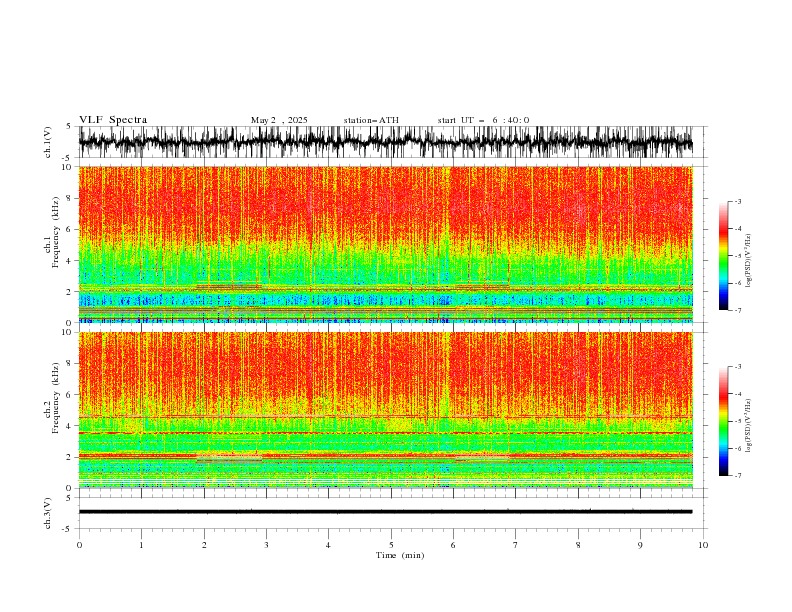This screenshot has width=792, height=612.
Task: Click the 'ch.3(V)' waveform axis label
Action: 48,513
